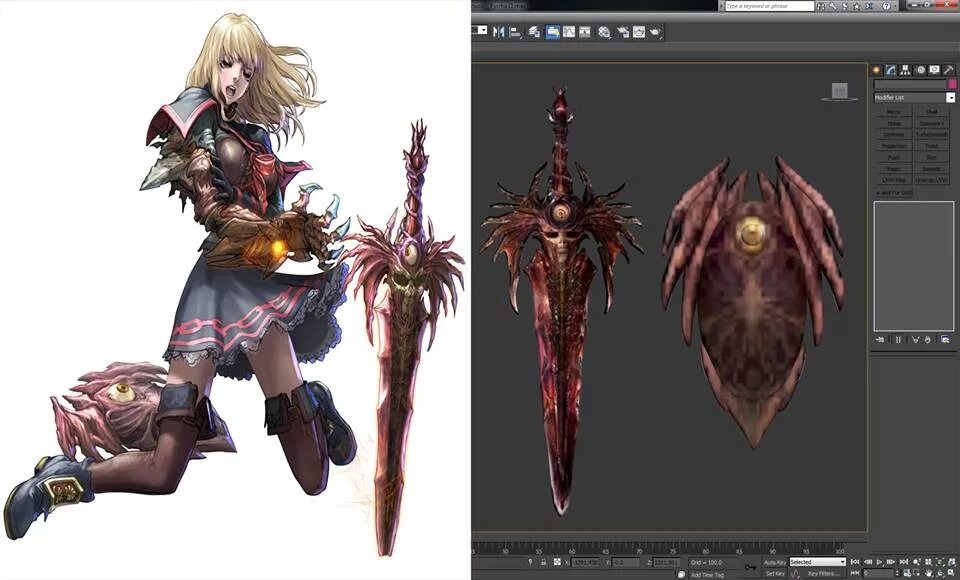Click the star Favorites icon in title bar
This screenshot has width=960, height=580.
click(x=856, y=6)
